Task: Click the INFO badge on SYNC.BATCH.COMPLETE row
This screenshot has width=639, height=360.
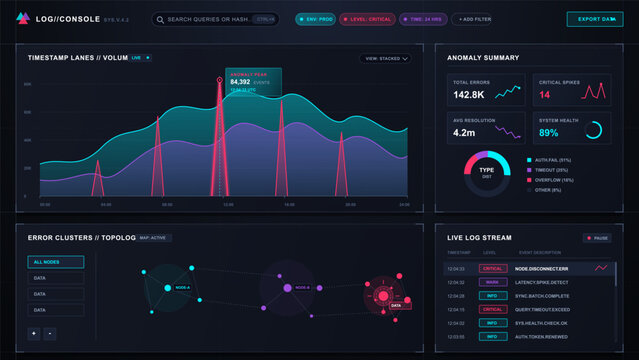Action: [493, 296]
